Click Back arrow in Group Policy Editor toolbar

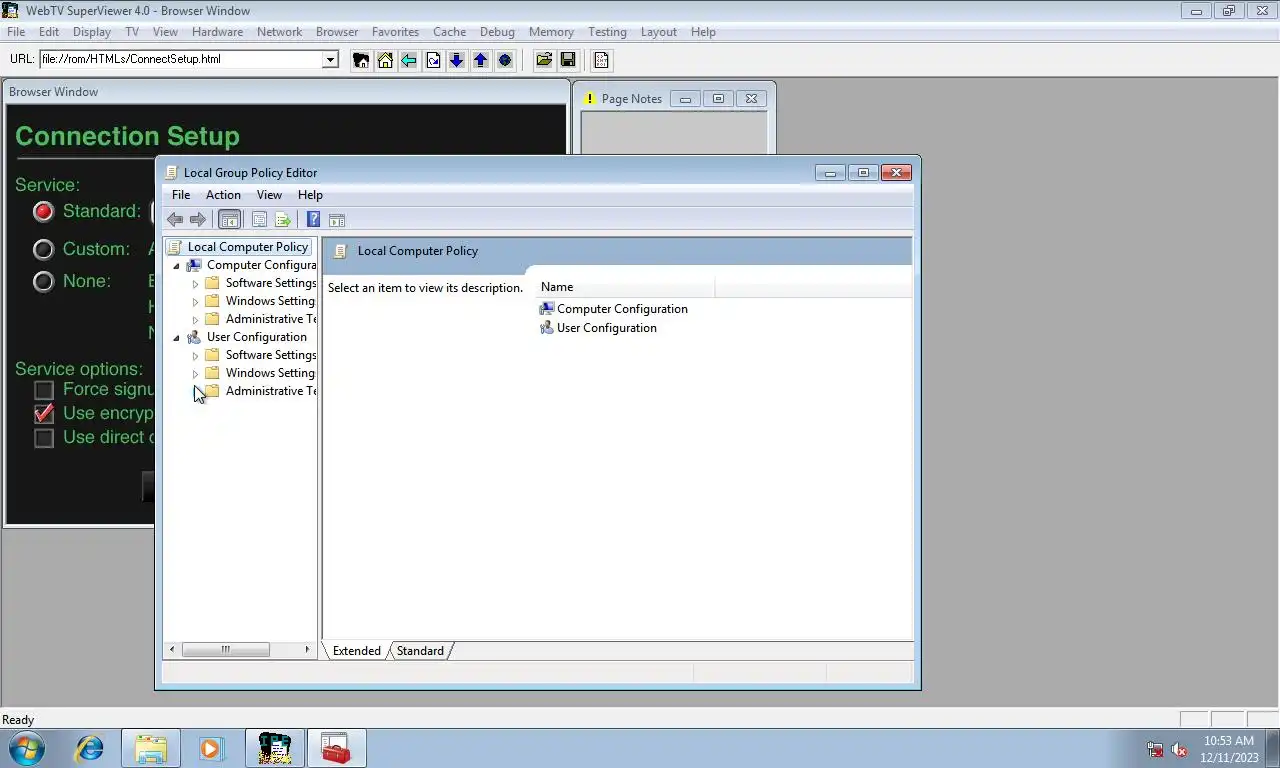click(175, 220)
